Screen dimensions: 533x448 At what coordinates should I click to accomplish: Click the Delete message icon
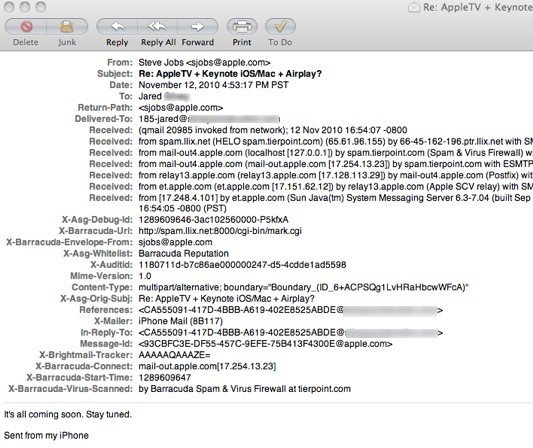click(26, 27)
